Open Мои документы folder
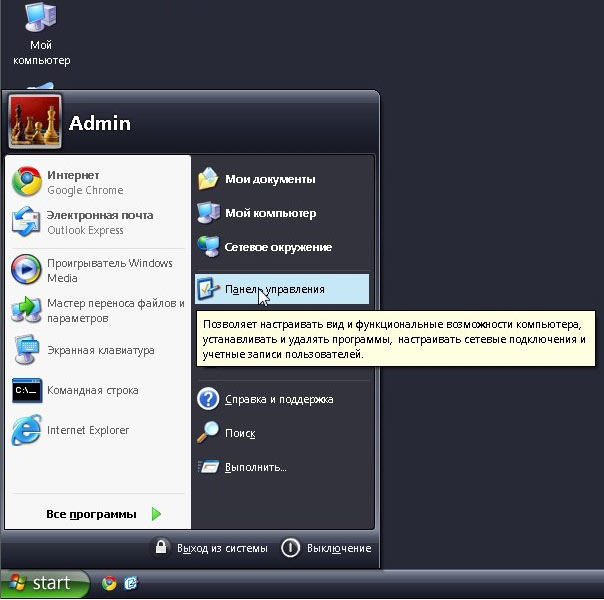Image resolution: width=604 pixels, height=600 pixels. coord(270,179)
